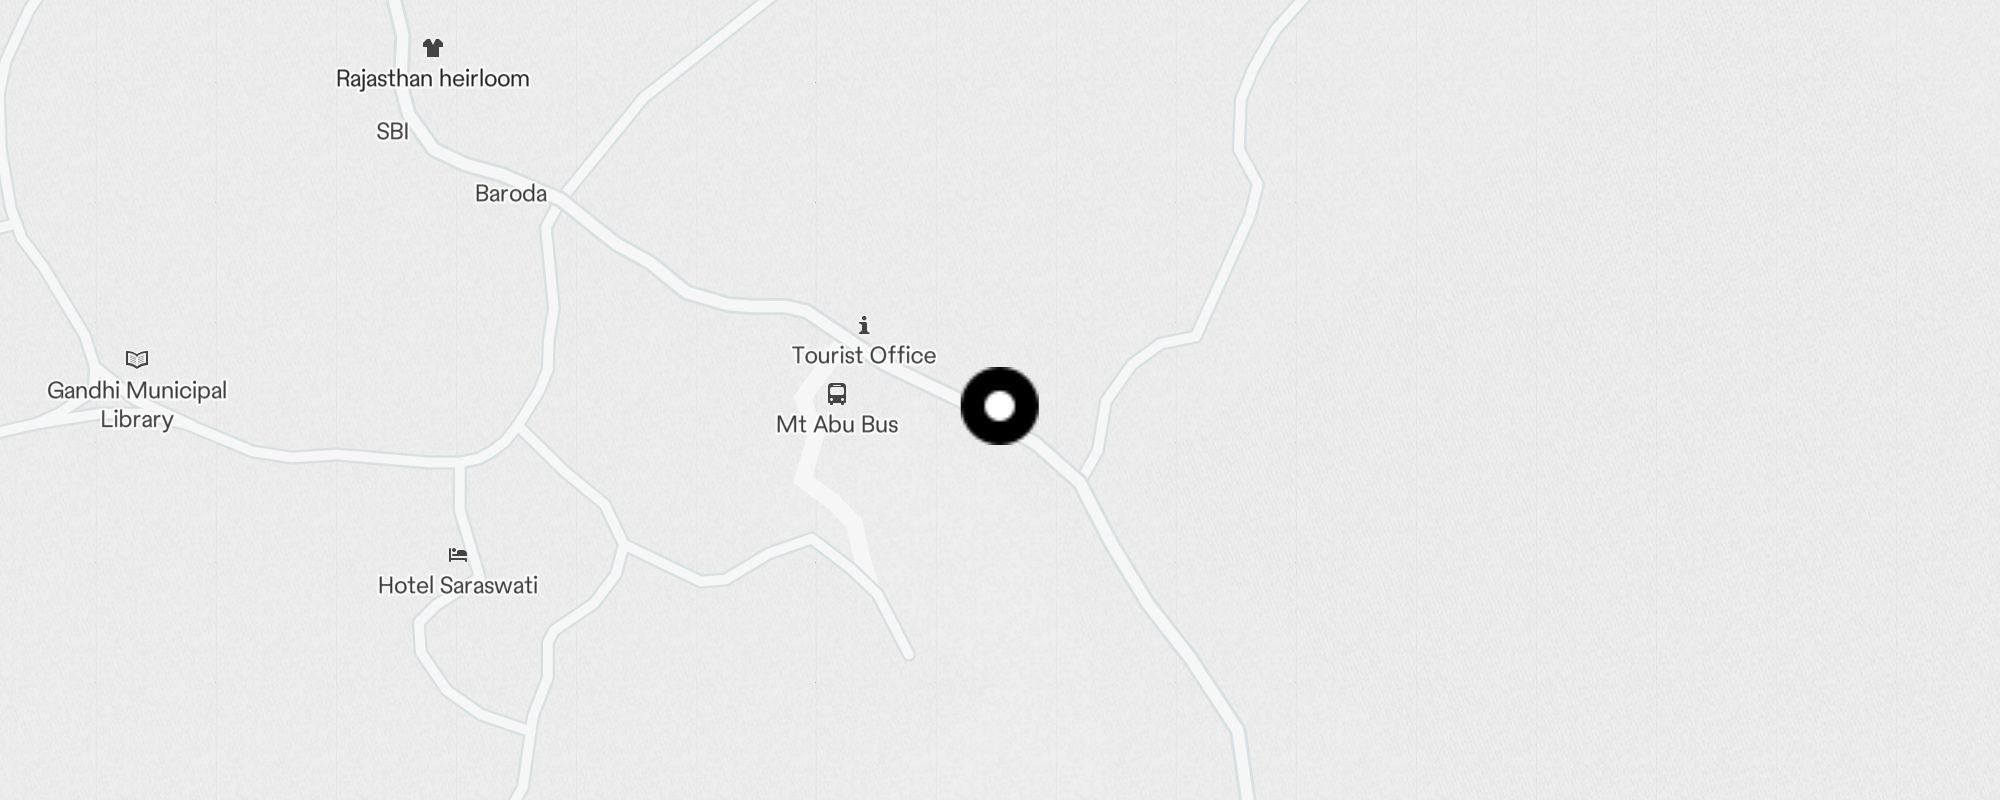Viewport: 2000px width, 800px height.
Task: Open the Gandhi Municipal Library label
Action: pos(137,404)
